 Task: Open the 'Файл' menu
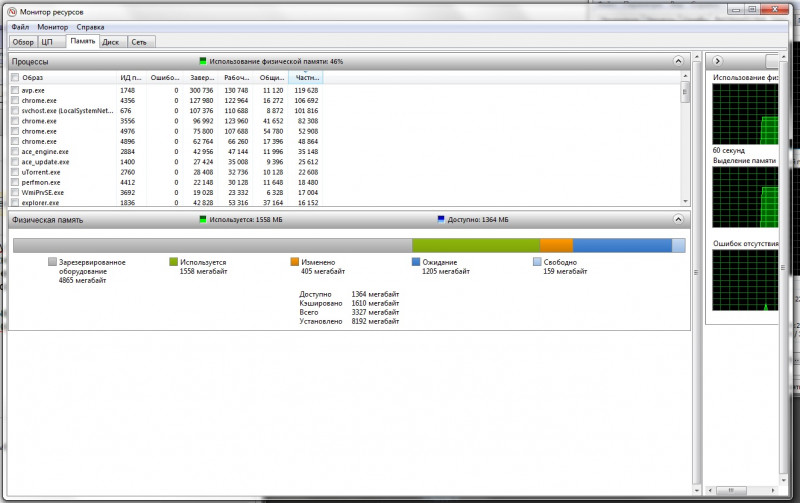click(20, 27)
